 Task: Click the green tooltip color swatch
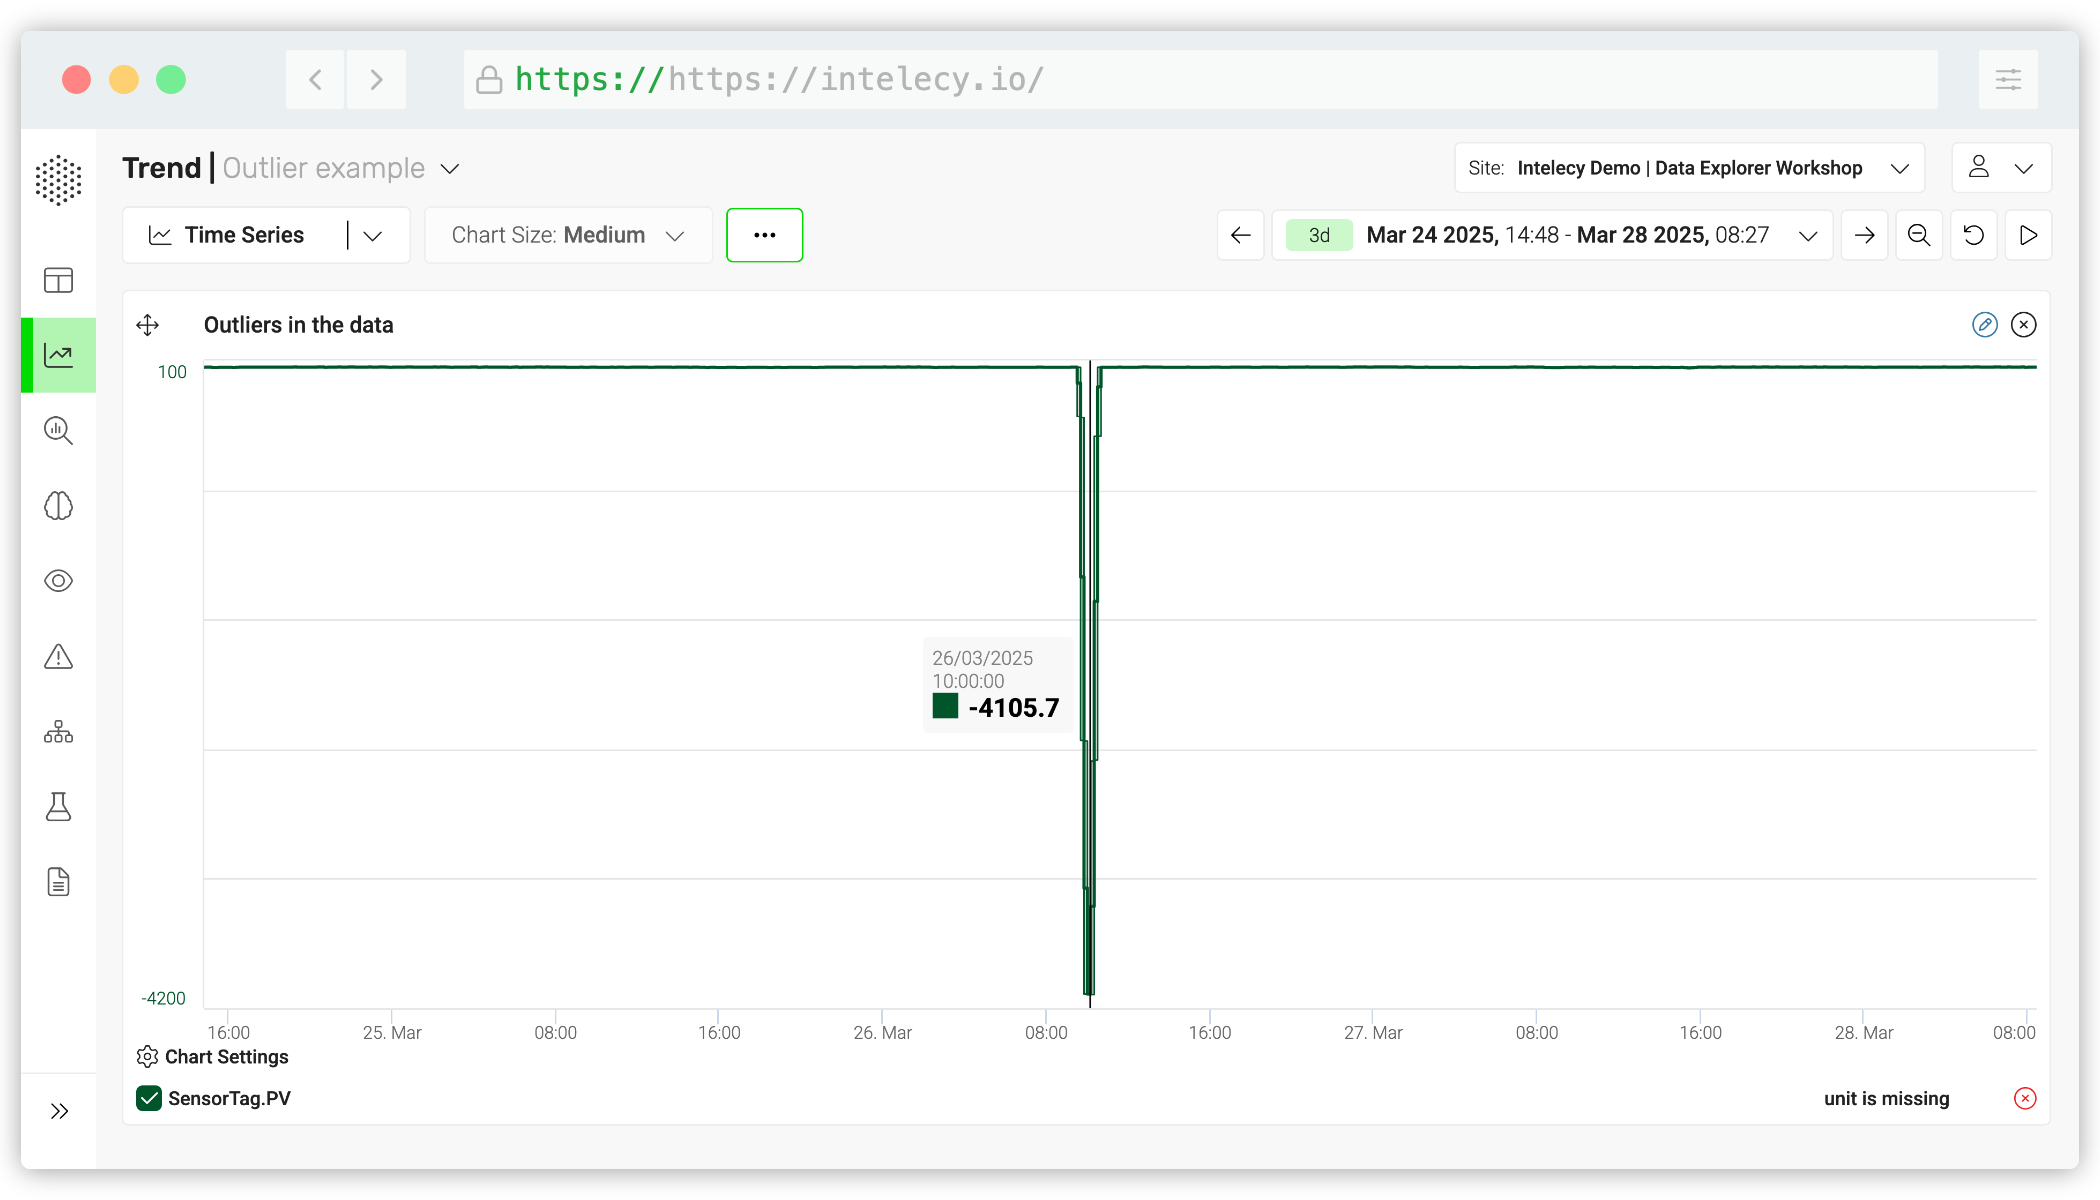pyautogui.click(x=945, y=706)
